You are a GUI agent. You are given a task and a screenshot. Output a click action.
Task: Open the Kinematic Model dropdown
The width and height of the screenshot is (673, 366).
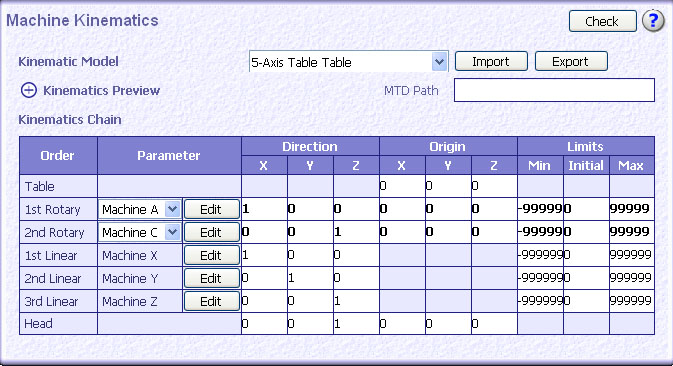point(439,62)
